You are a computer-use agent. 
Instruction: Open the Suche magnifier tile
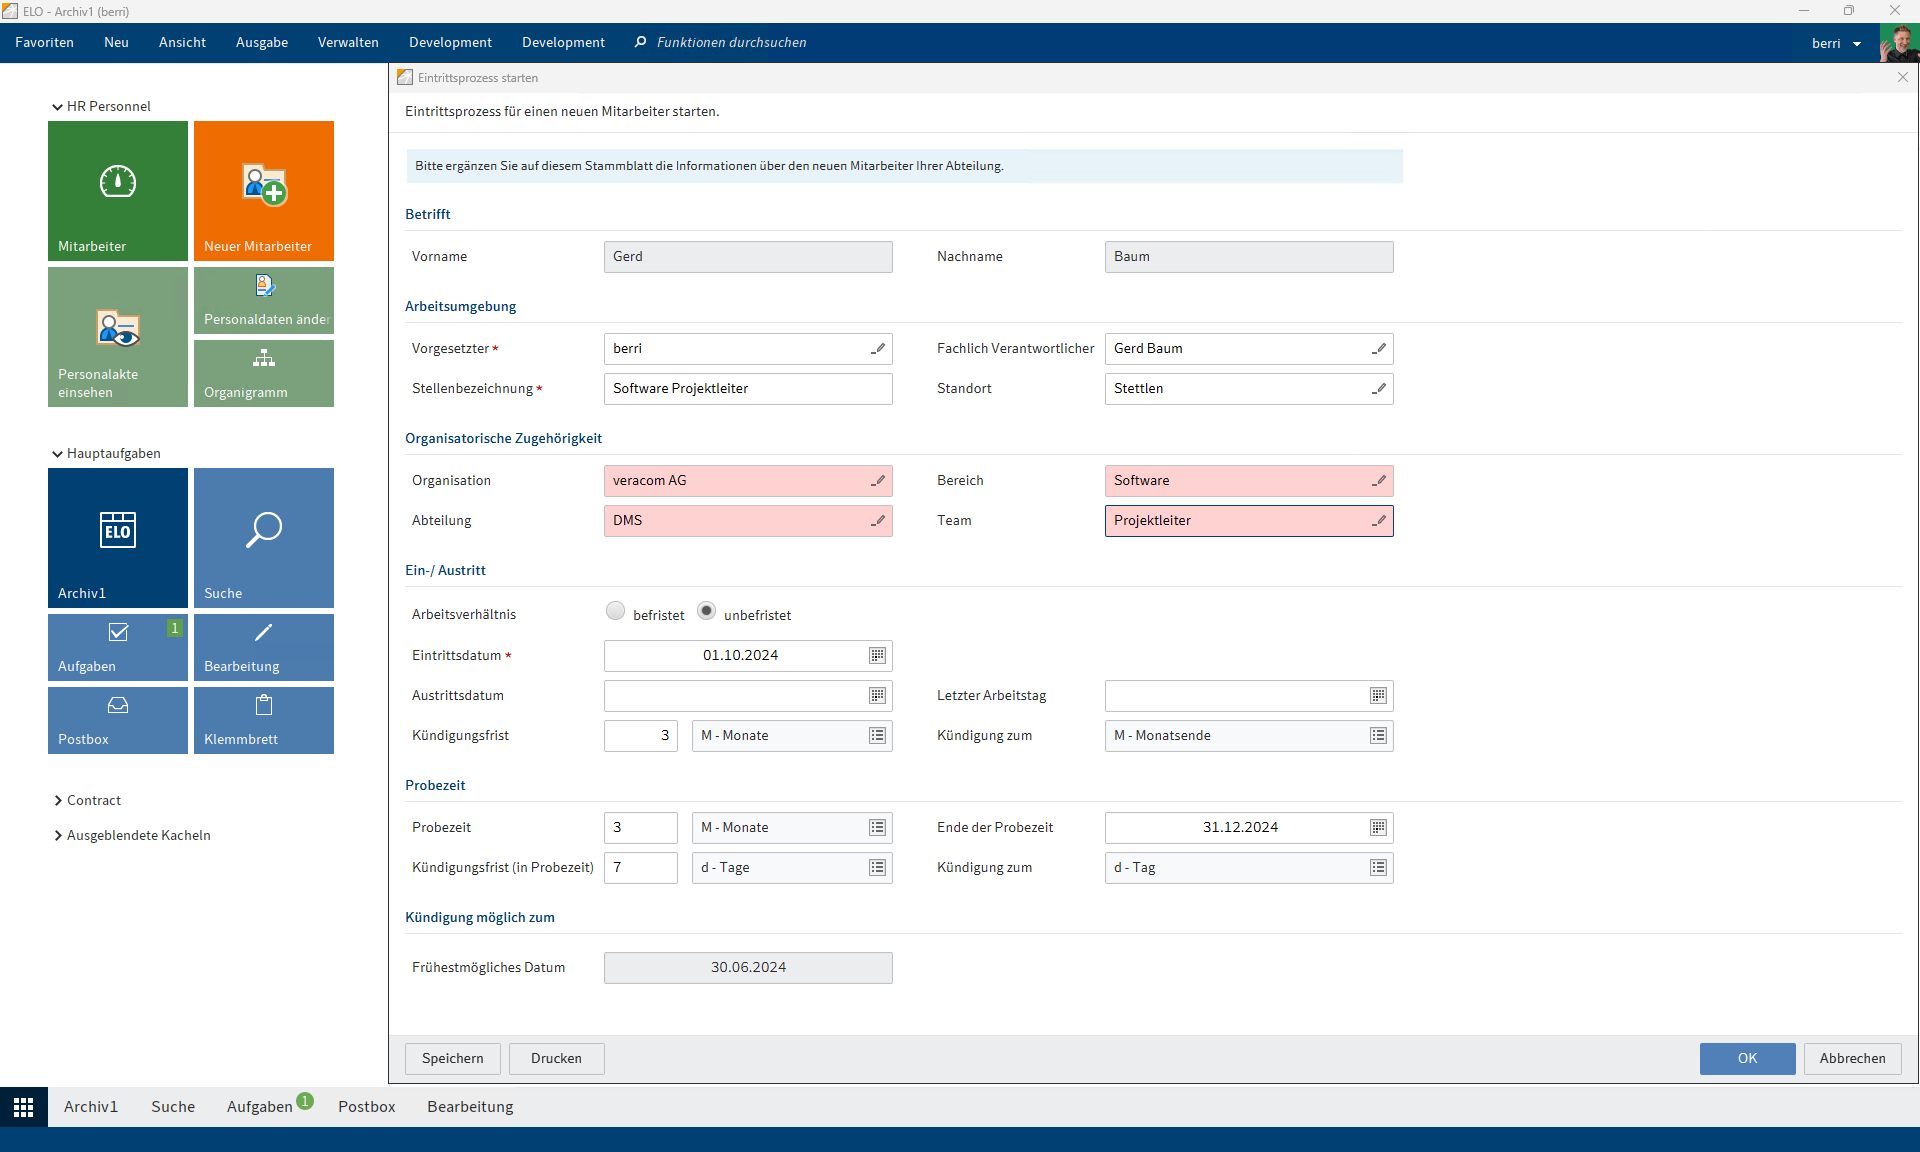[x=264, y=538]
